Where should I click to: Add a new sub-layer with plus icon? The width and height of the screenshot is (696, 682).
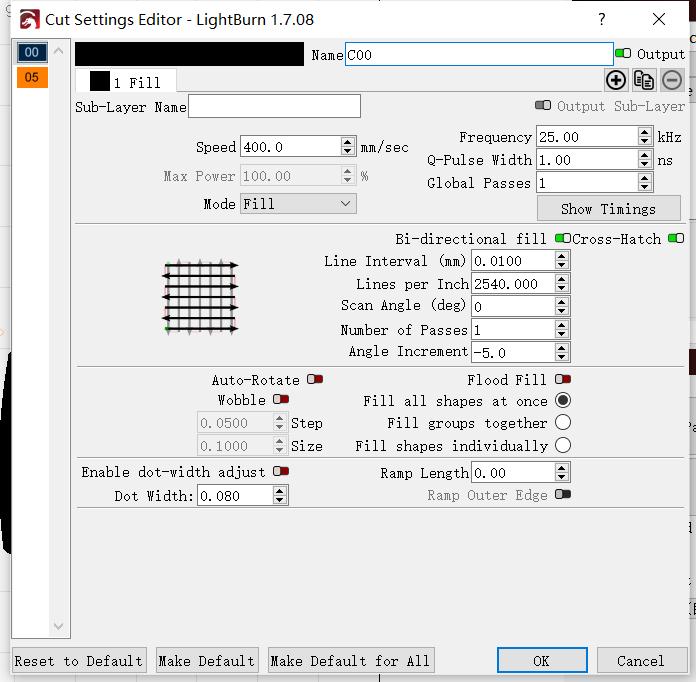[616, 81]
